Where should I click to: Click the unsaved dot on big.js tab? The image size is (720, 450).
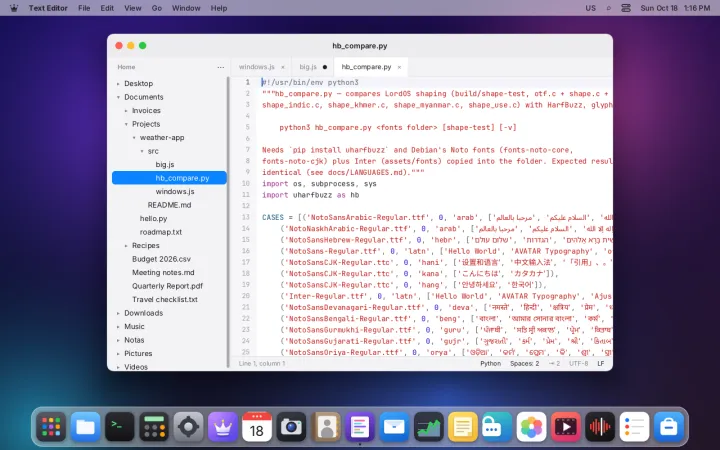coord(325,67)
